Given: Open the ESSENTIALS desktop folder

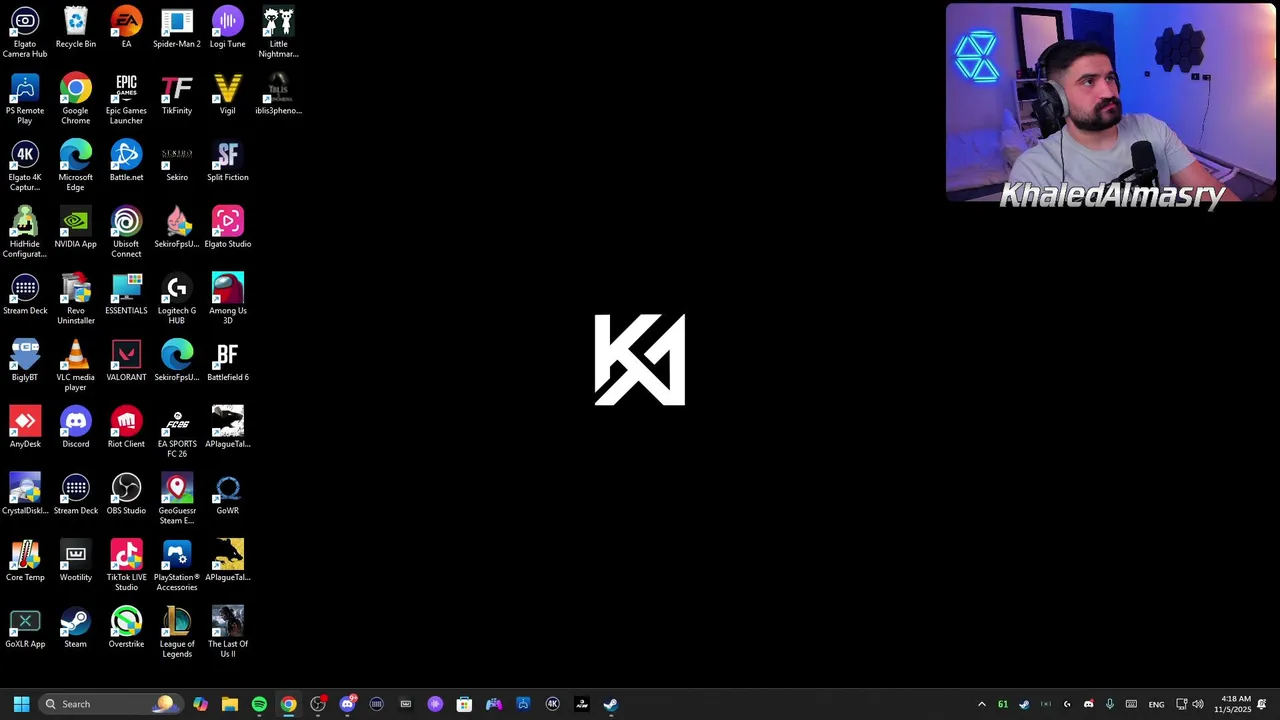Looking at the screenshot, I should click(x=126, y=294).
